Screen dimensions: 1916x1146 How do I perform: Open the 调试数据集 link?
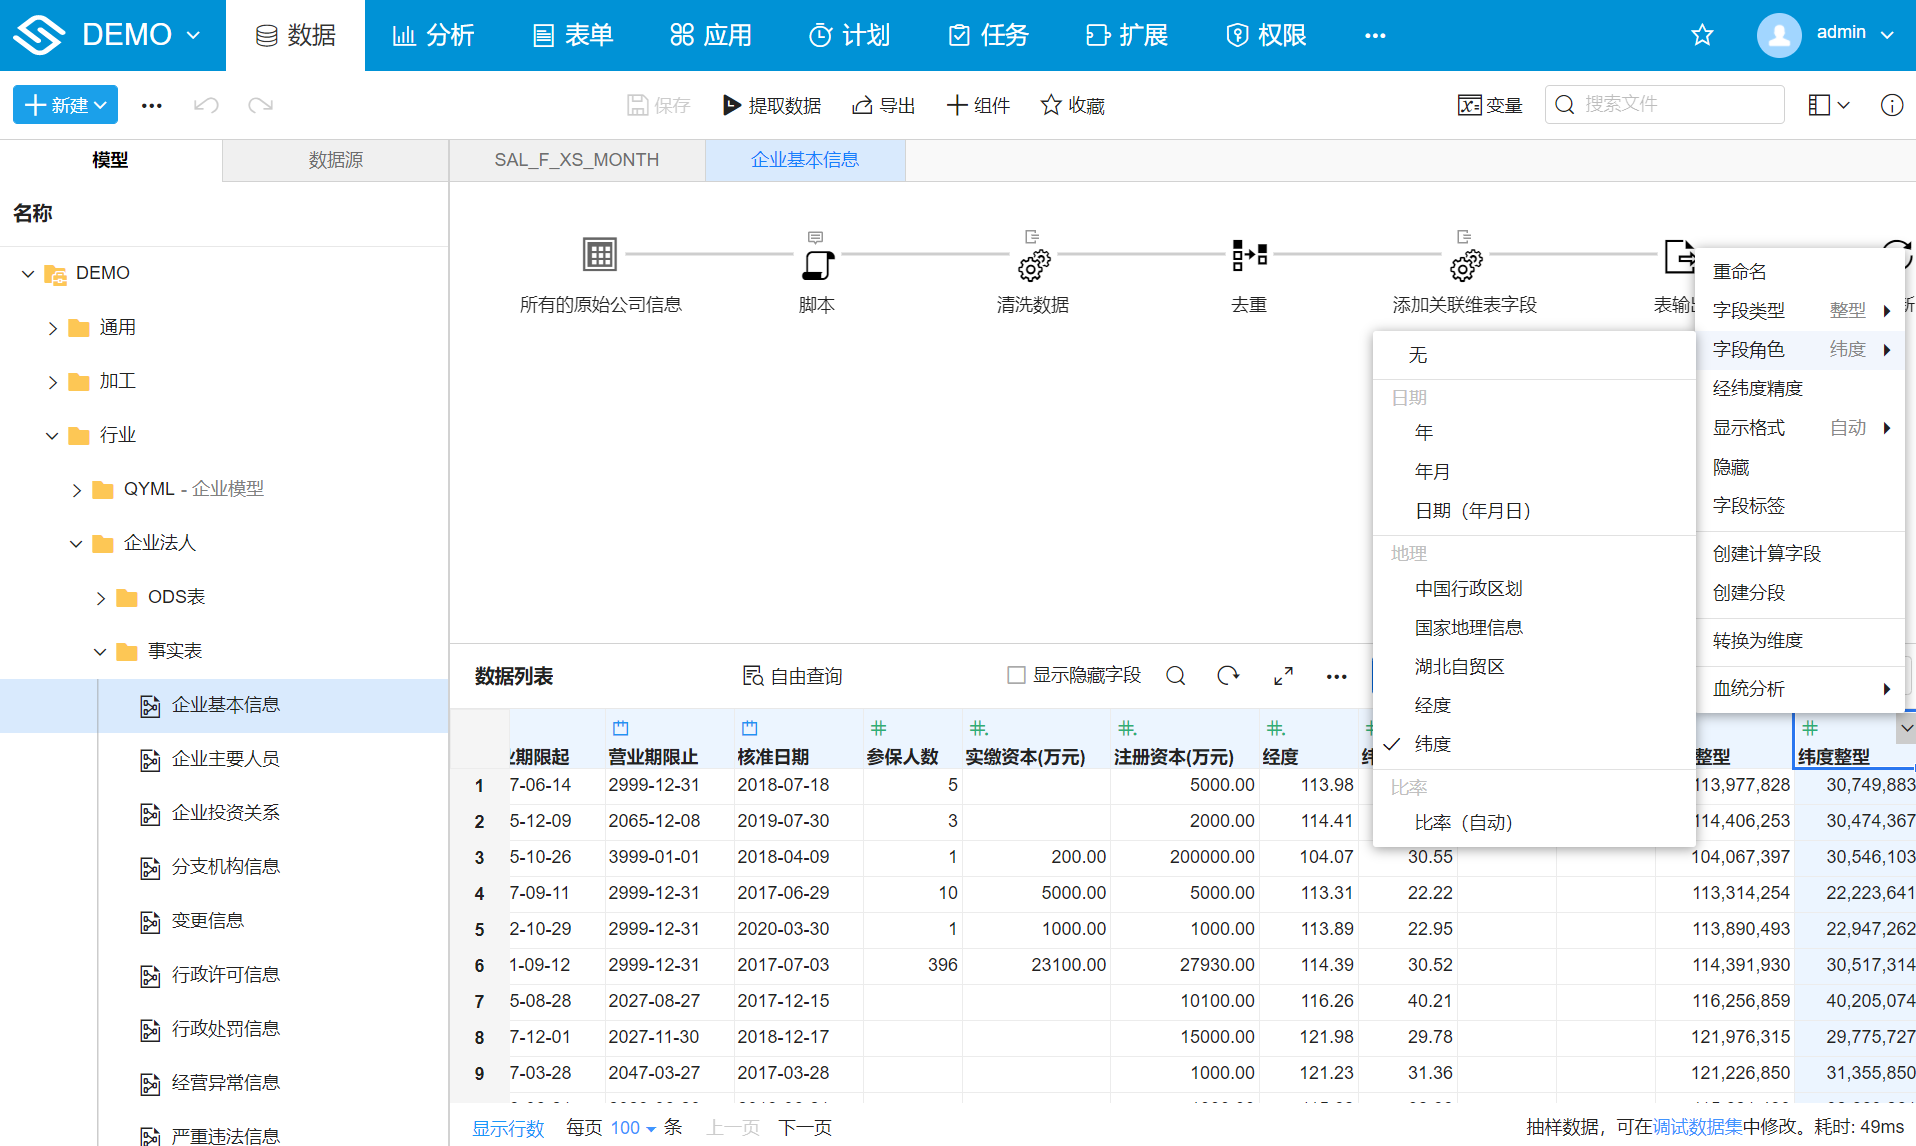(x=1697, y=1127)
